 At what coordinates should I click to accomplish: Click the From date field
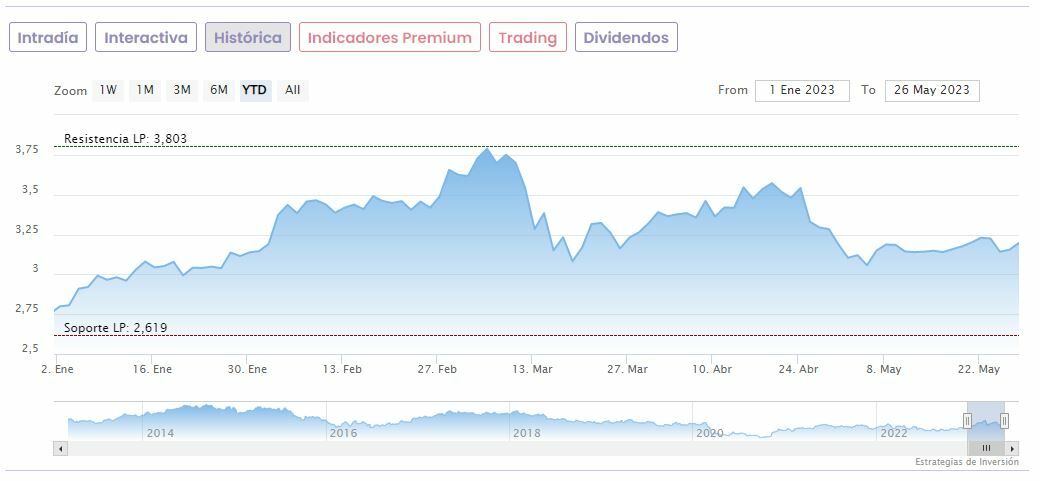(x=802, y=90)
